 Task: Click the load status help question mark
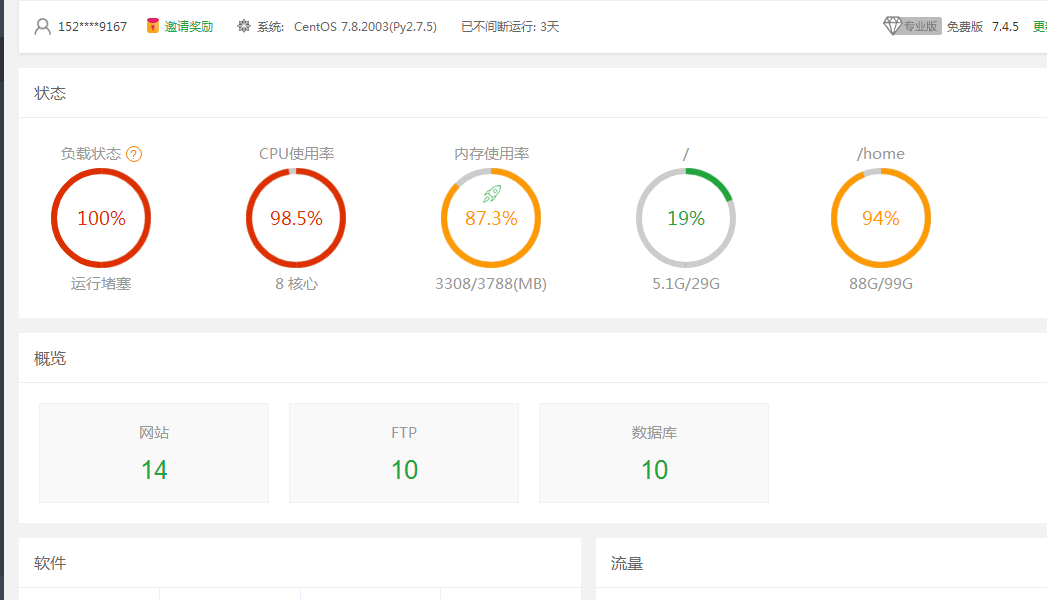pyautogui.click(x=134, y=154)
